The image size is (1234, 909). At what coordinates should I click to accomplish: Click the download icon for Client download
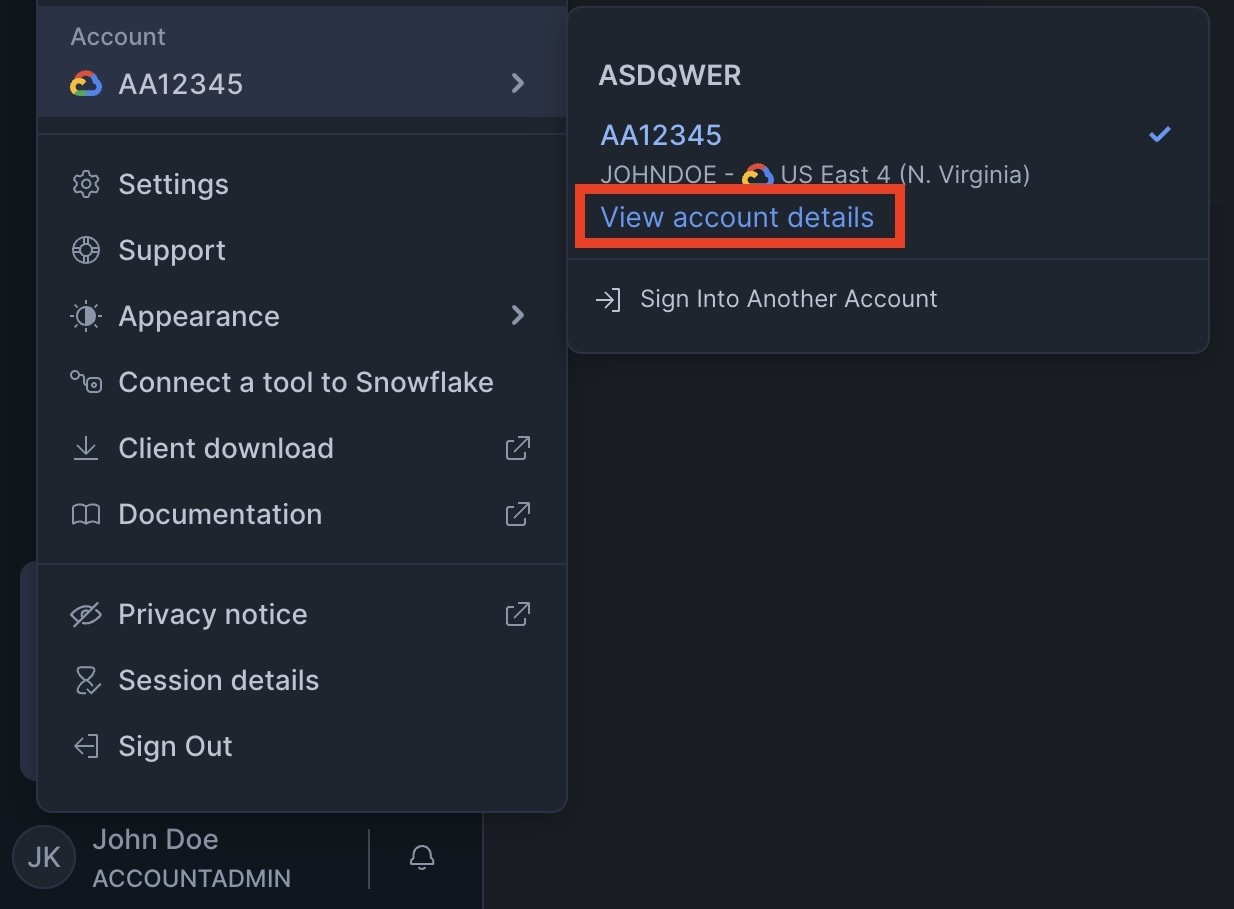point(86,448)
